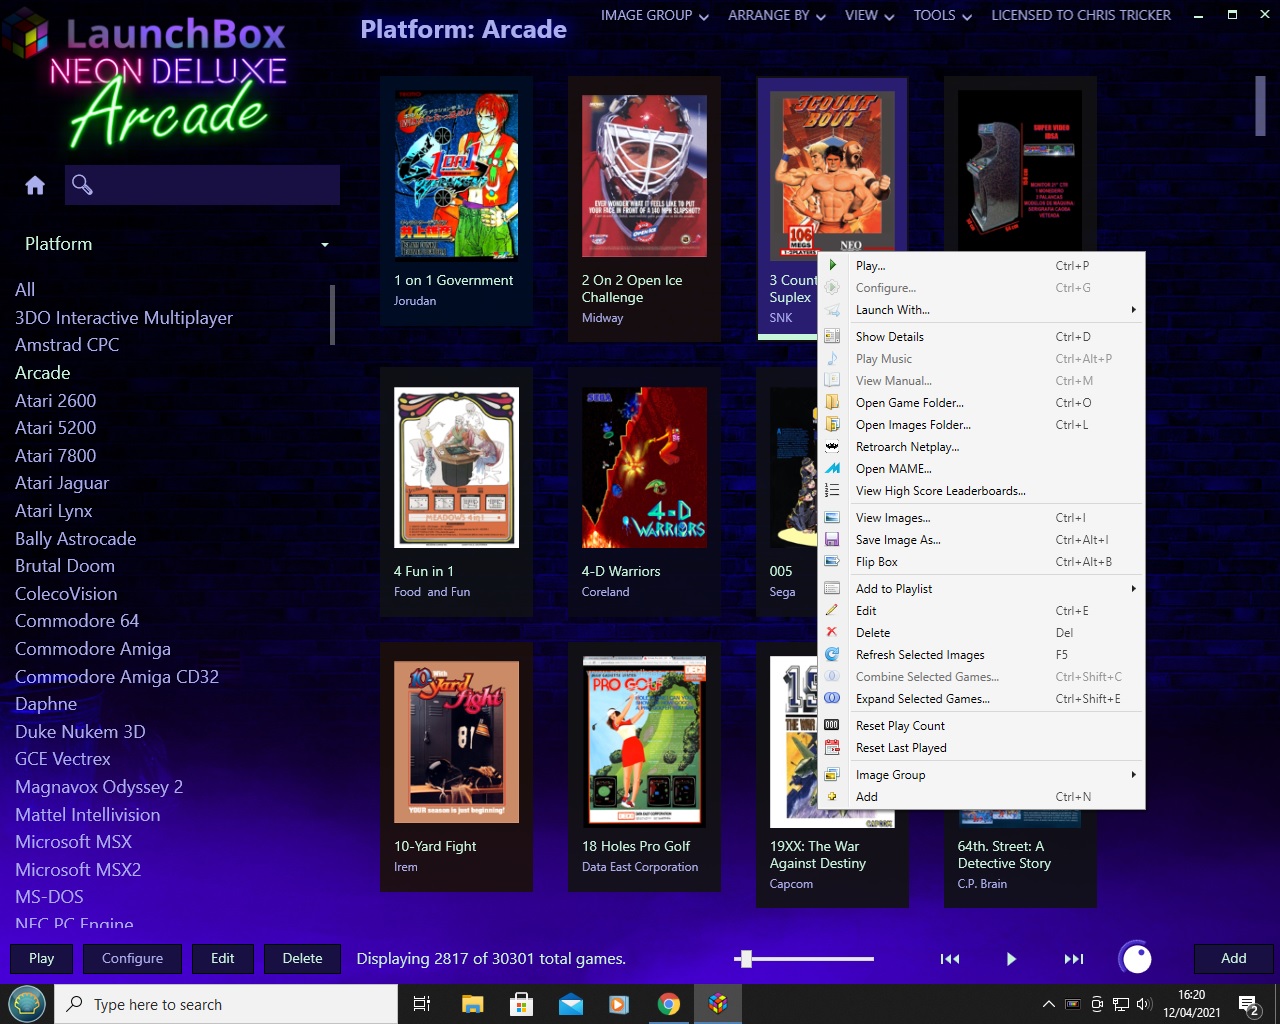Screen dimensions: 1280x1024
Task: Click the round LaunchBox music player icon
Action: pos(1137,958)
